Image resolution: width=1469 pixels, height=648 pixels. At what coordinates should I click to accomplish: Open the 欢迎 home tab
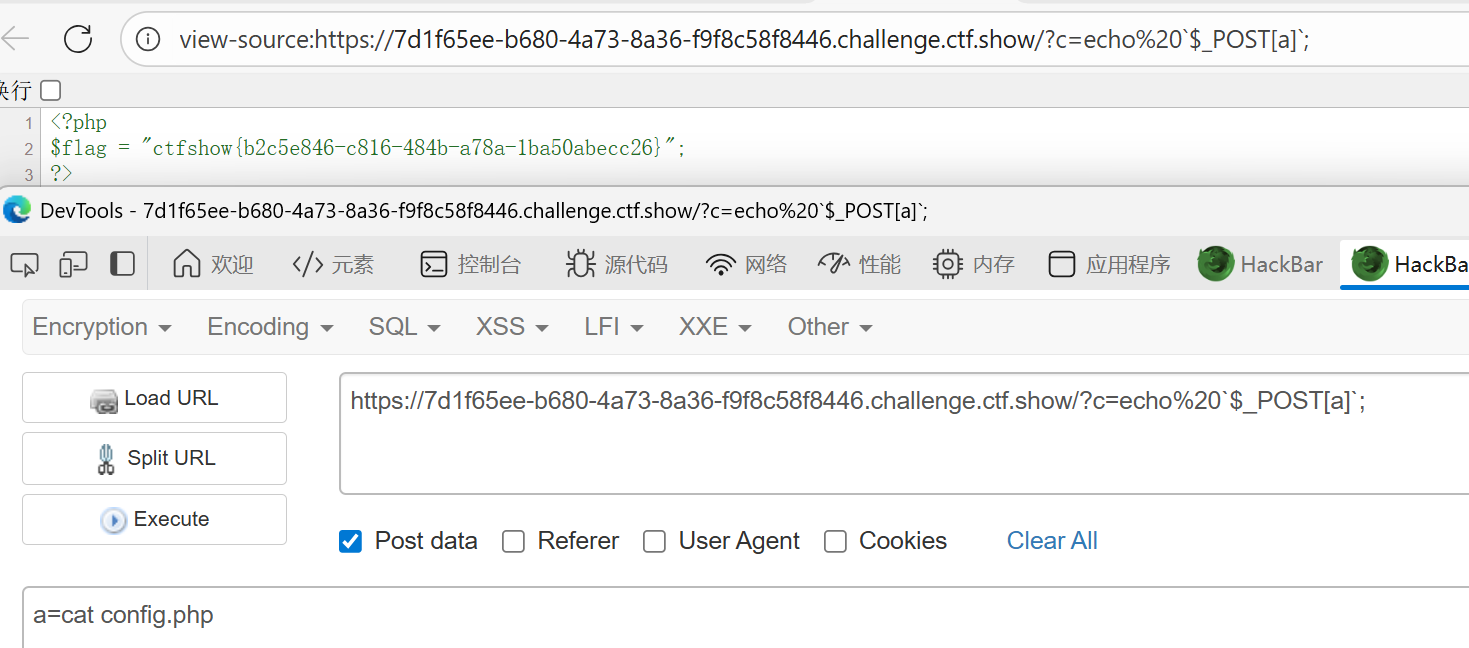pyautogui.click(x=213, y=264)
